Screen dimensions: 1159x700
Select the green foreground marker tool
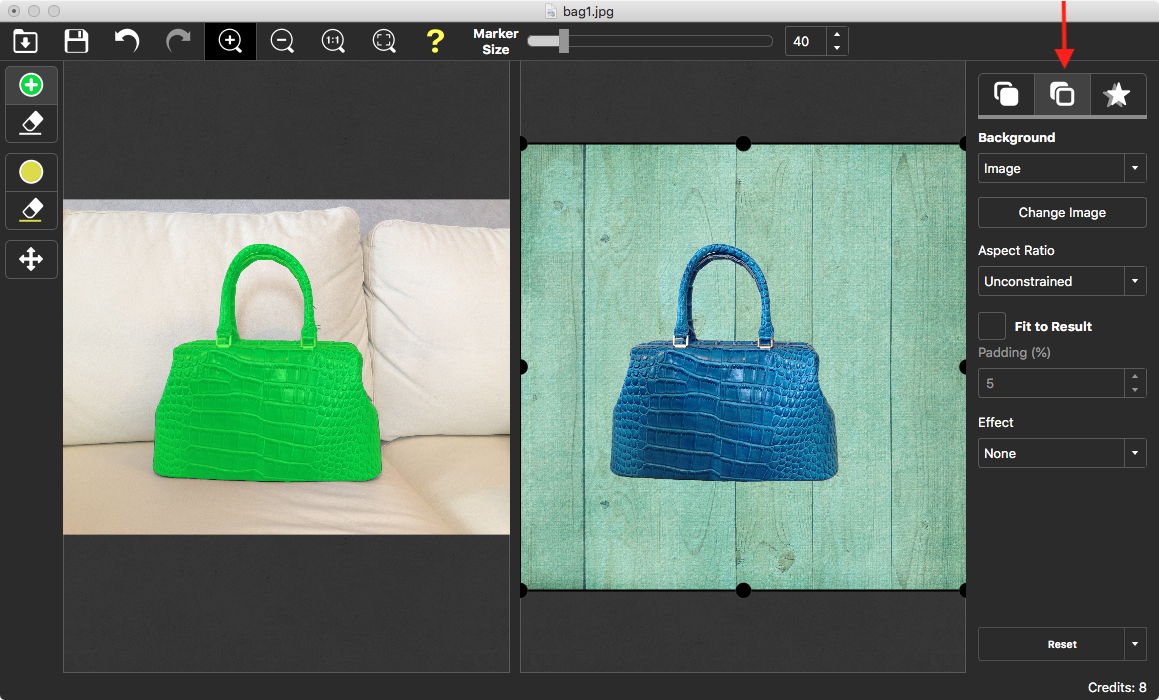pyautogui.click(x=32, y=86)
